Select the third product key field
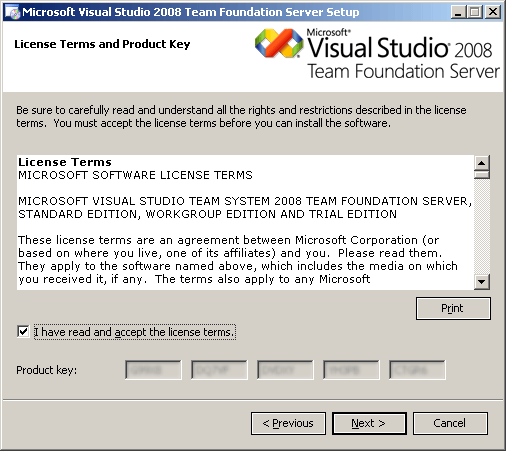 click(285, 370)
